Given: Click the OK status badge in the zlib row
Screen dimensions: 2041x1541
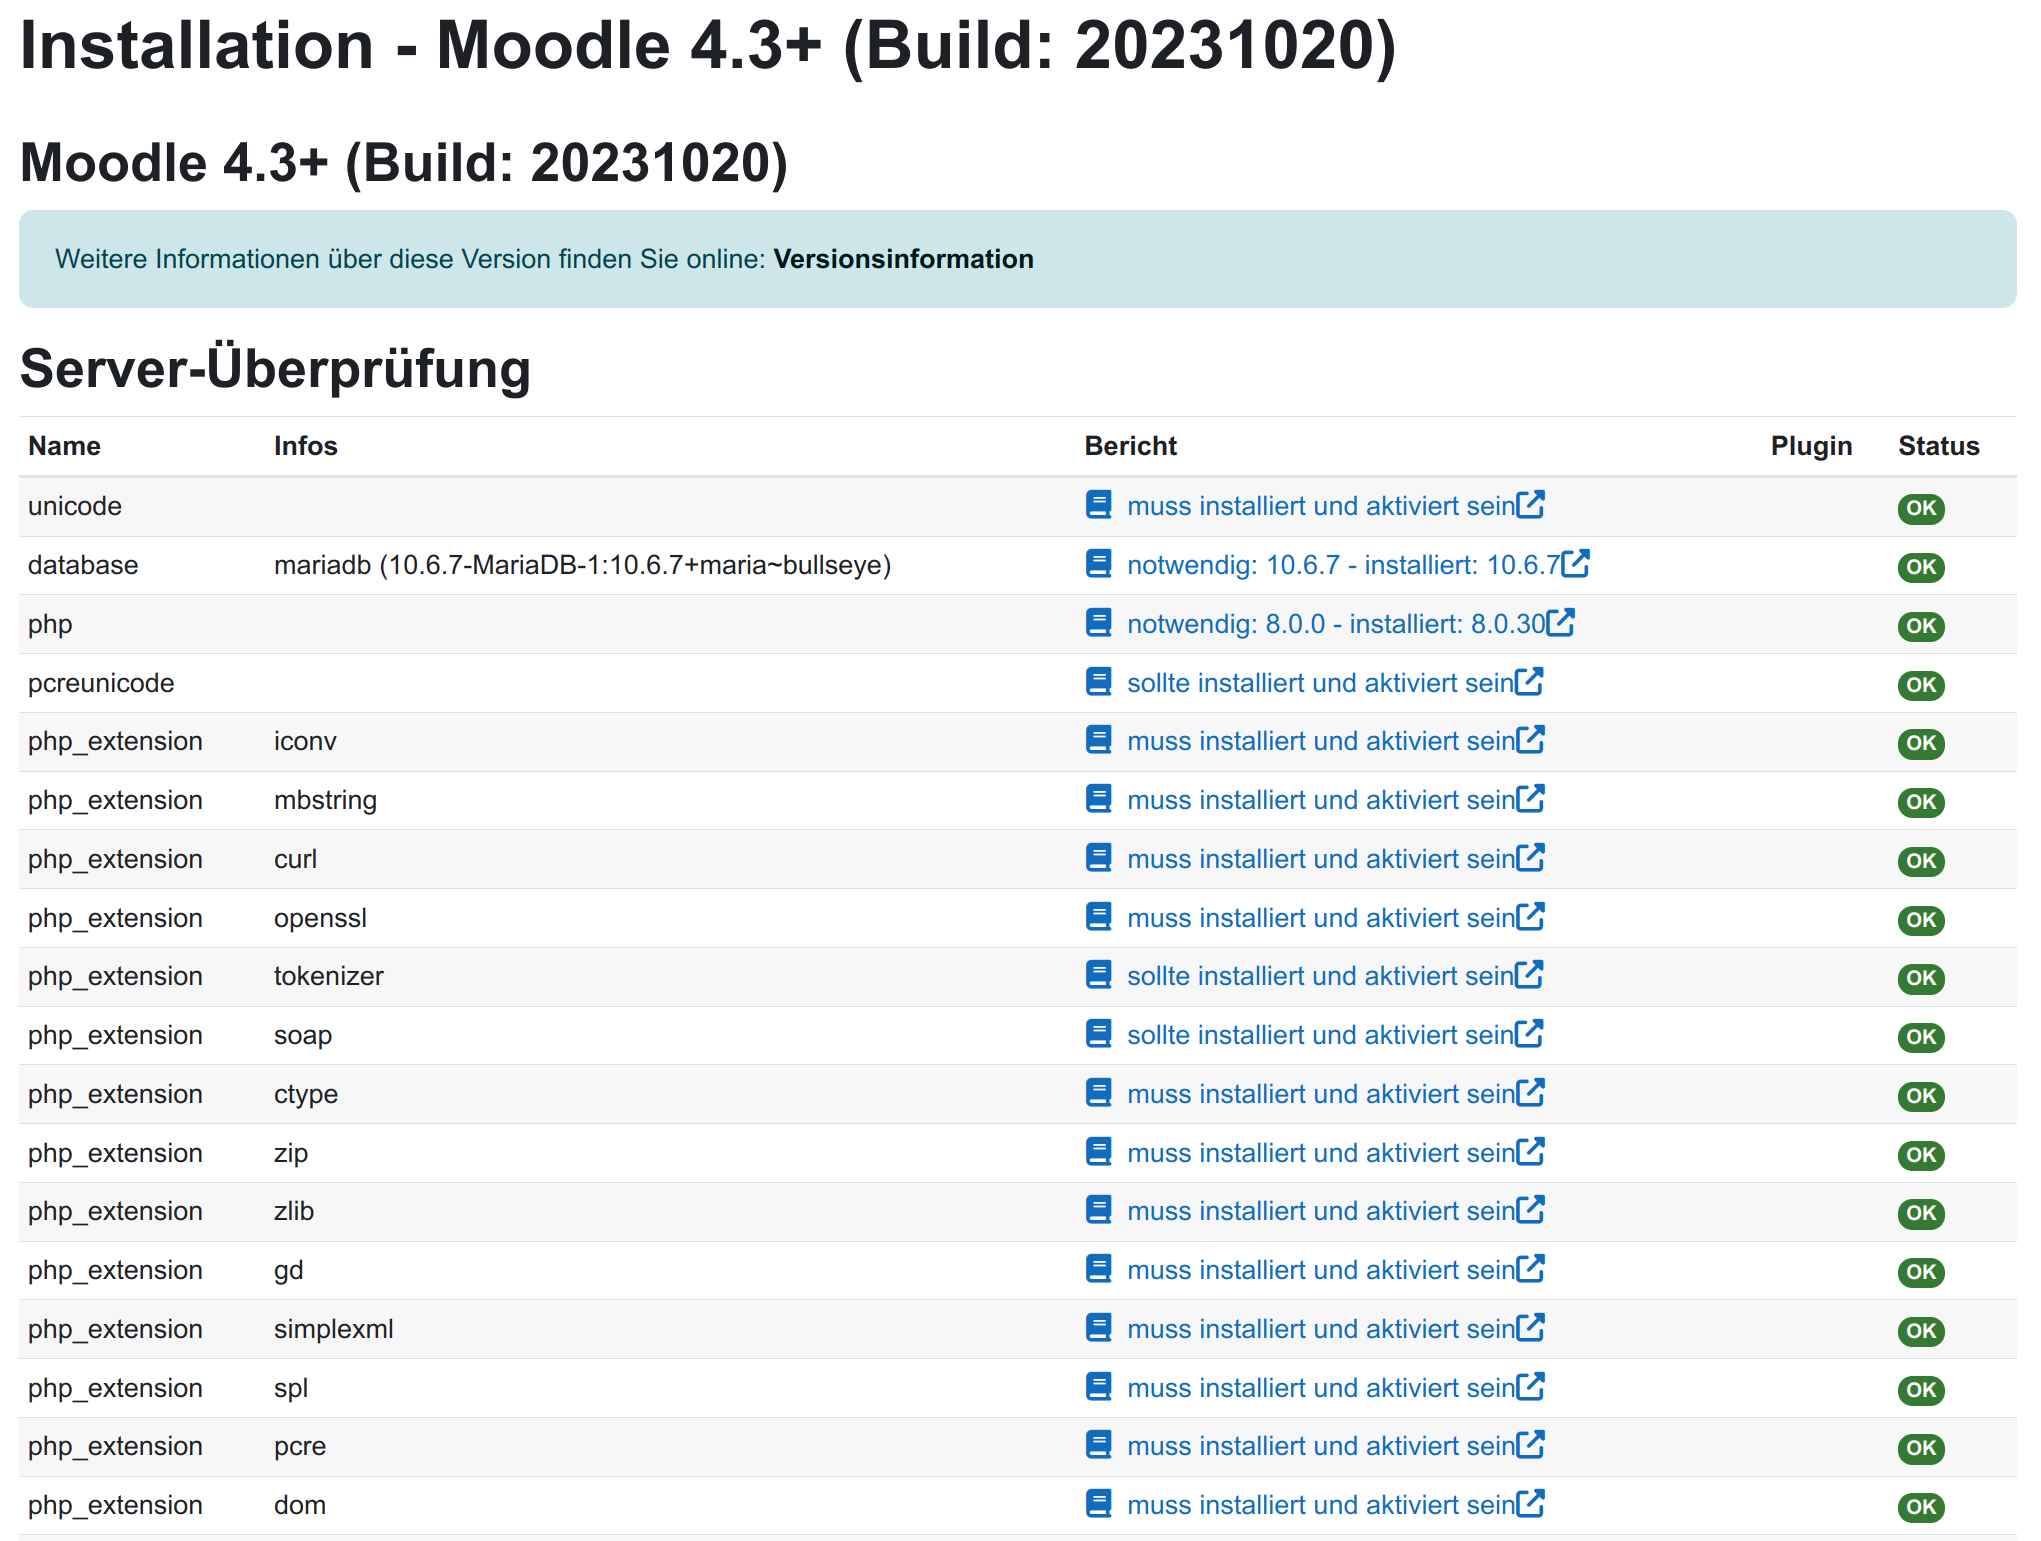Looking at the screenshot, I should 1920,1213.
